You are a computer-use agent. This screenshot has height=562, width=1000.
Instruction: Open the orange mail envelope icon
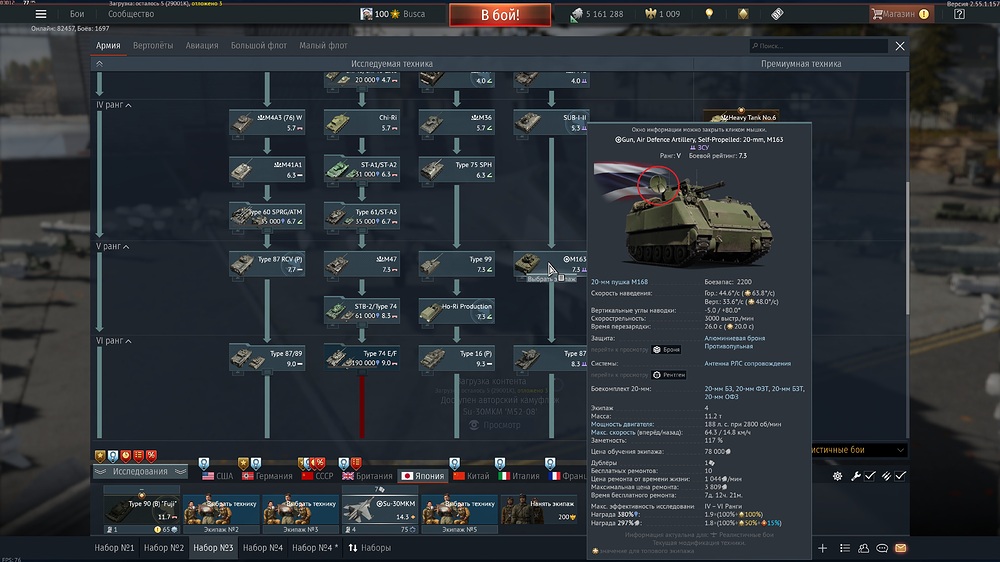tap(901, 548)
